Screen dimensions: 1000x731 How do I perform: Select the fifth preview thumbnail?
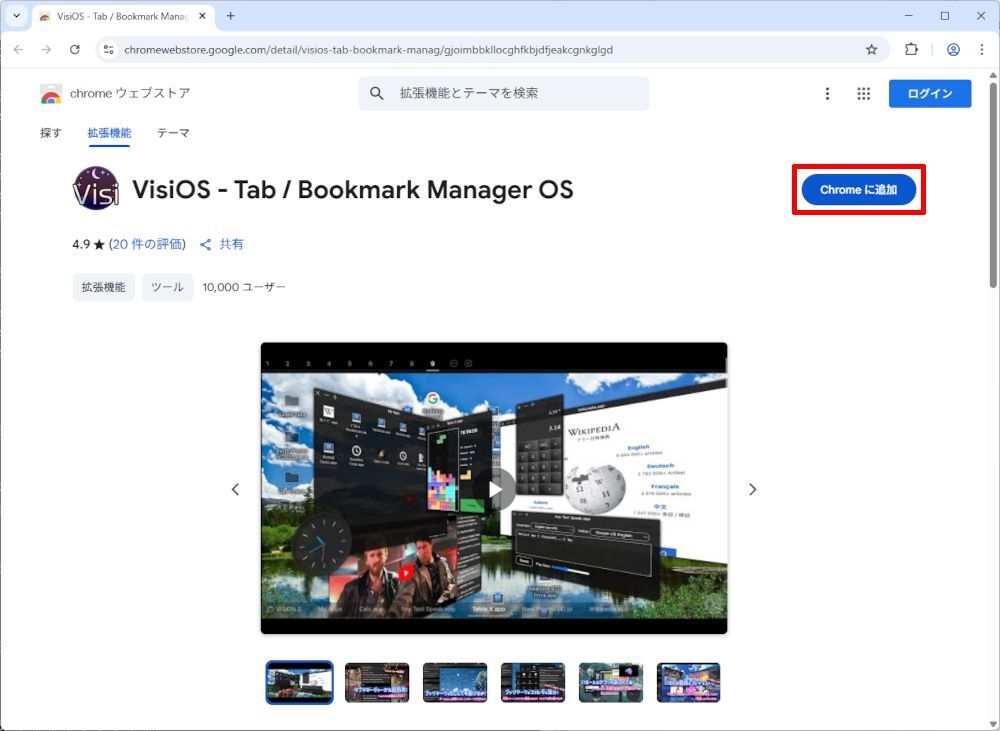pyautogui.click(x=610, y=682)
